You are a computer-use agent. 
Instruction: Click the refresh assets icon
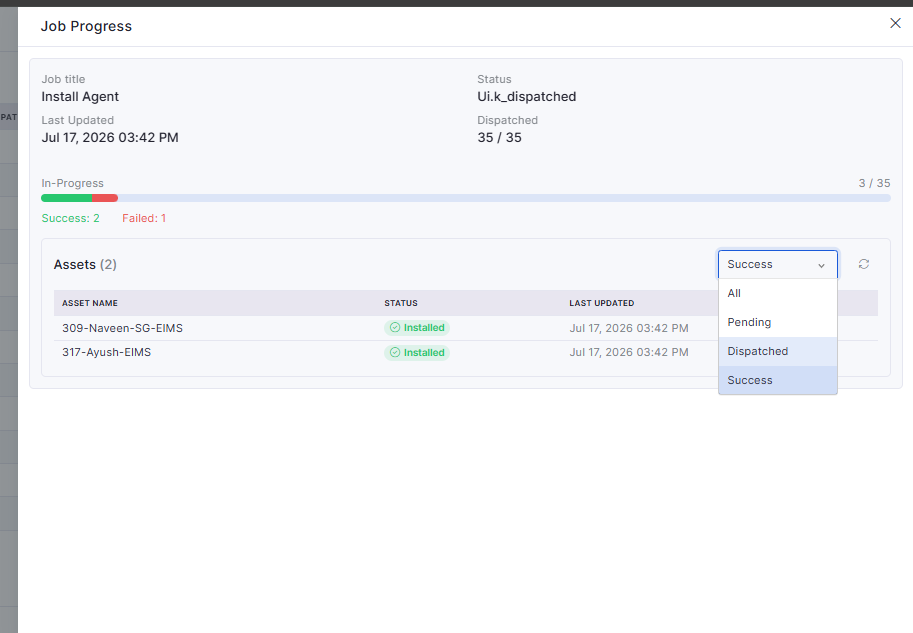tap(864, 264)
